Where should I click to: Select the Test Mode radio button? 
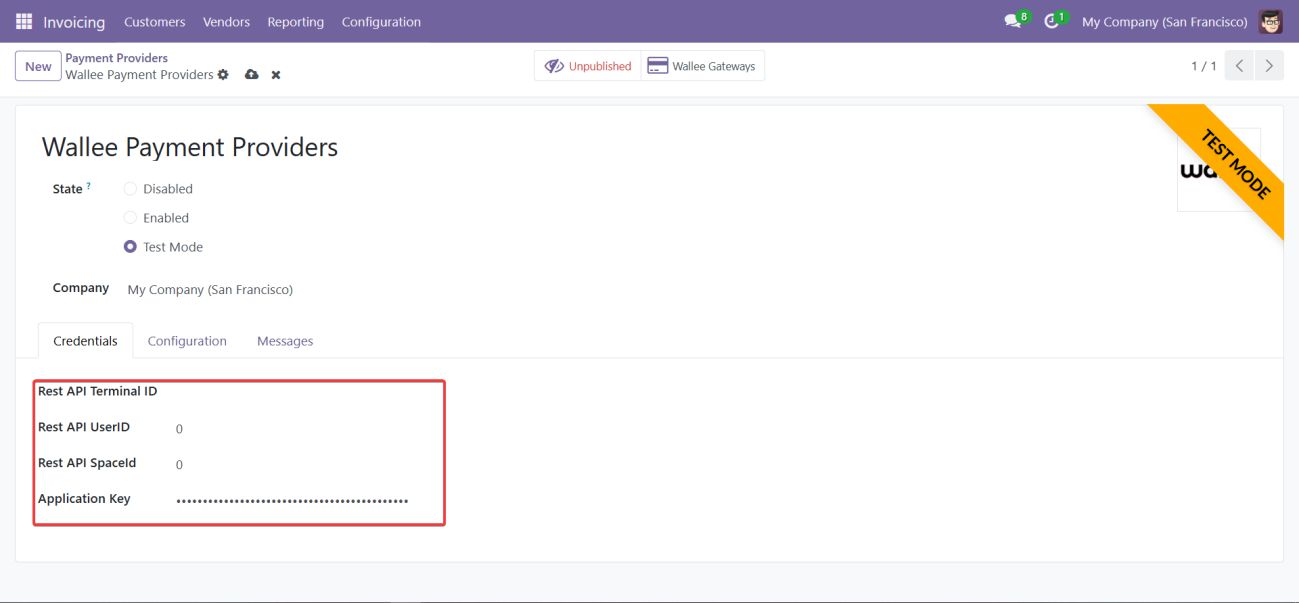coord(130,247)
